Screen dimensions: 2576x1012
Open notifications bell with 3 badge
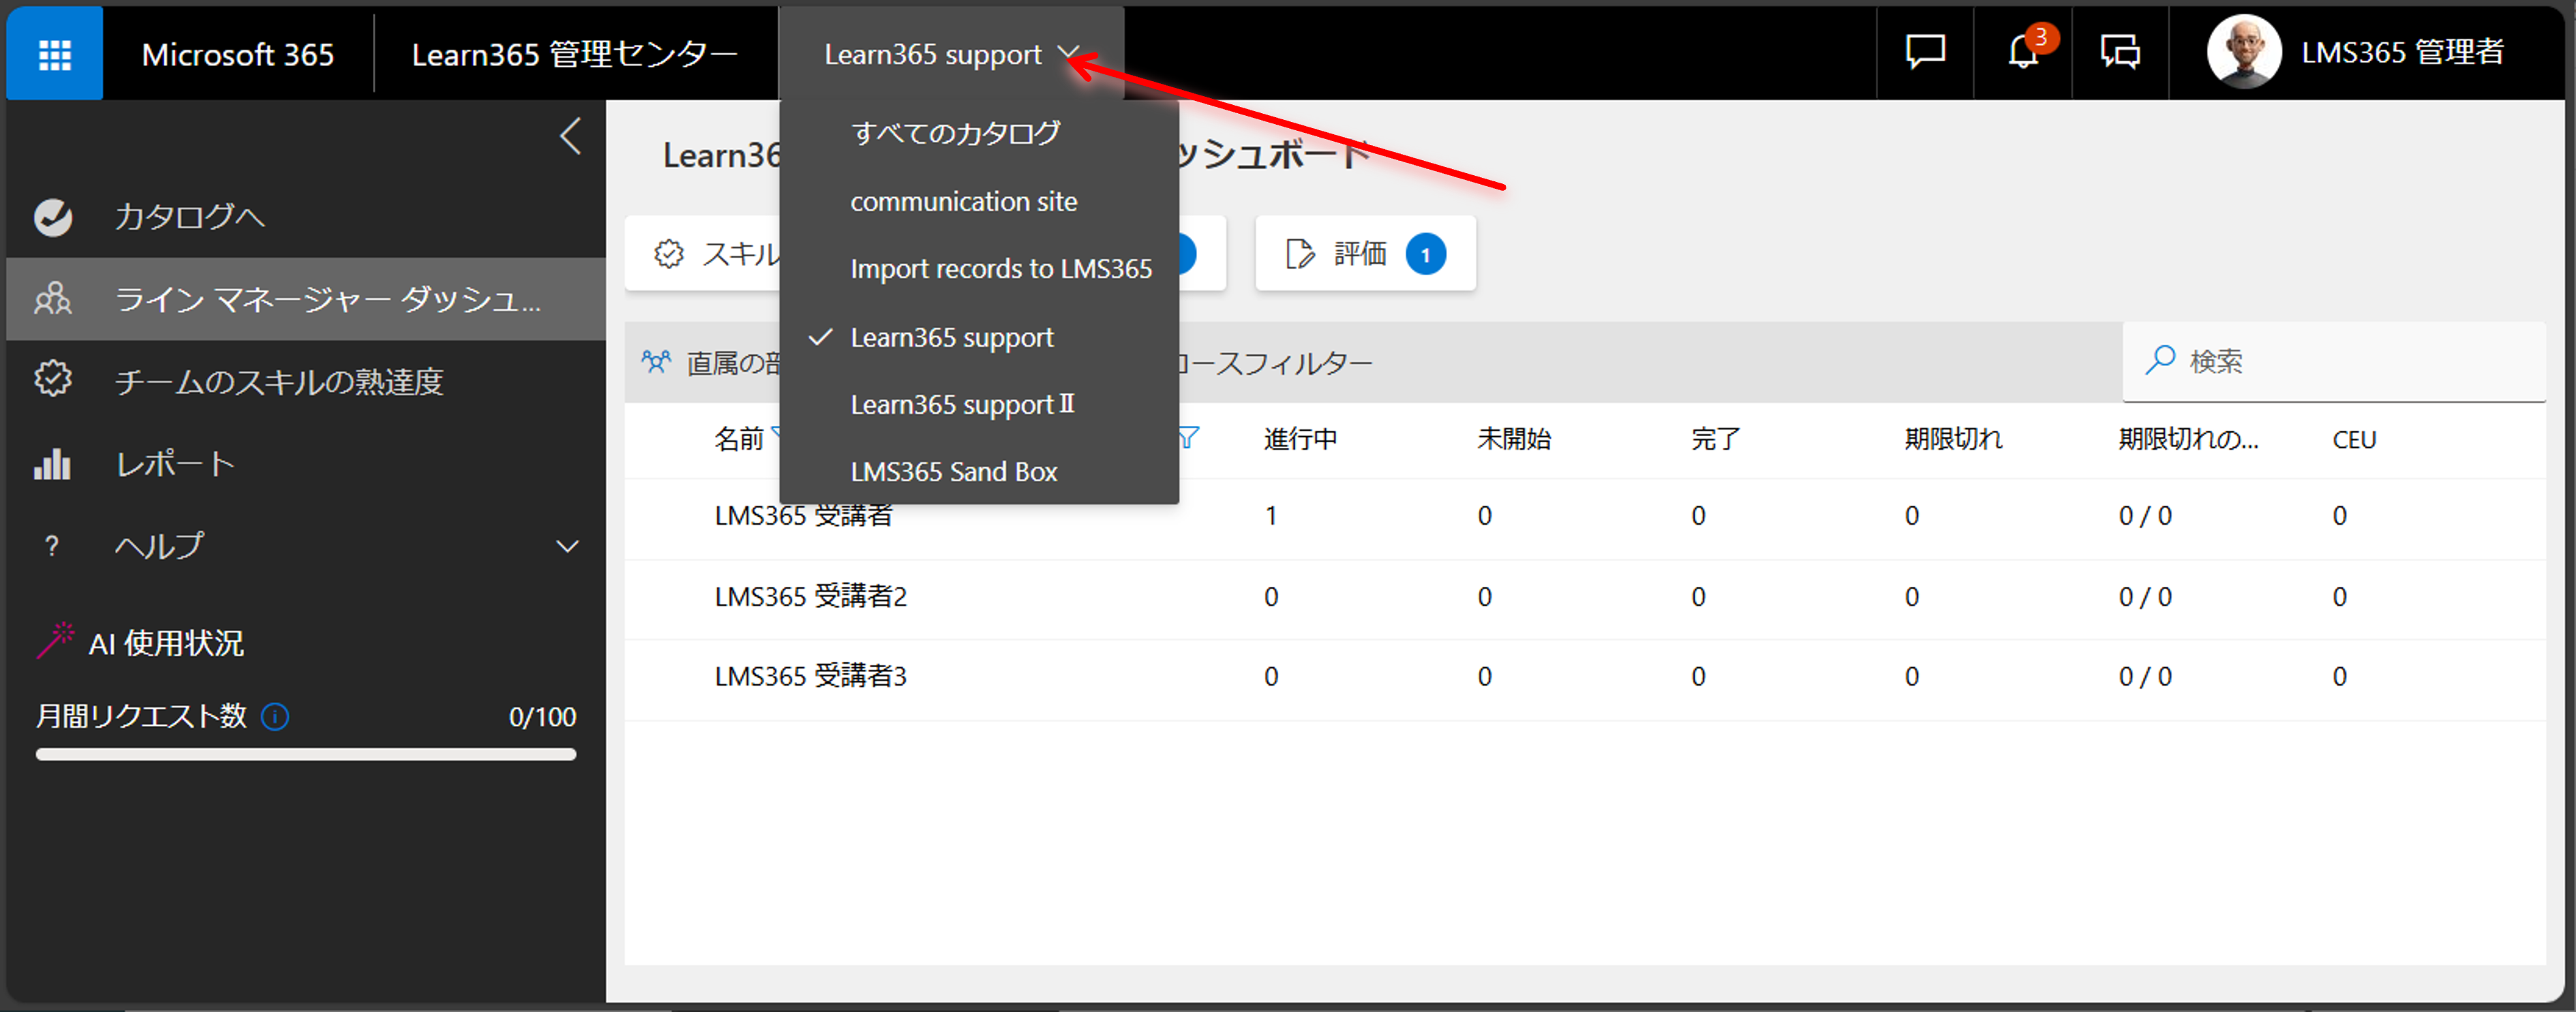(2023, 52)
